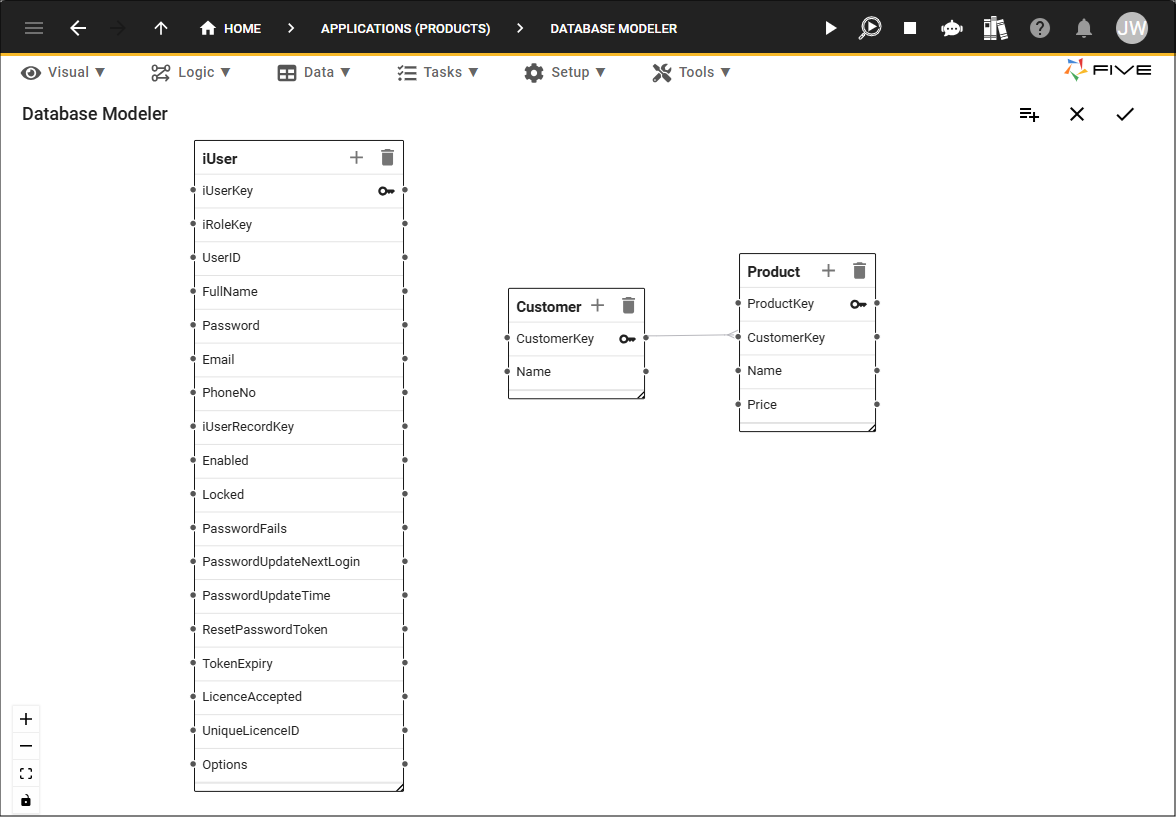Screen dimensions: 1176x817
Task: Click the Five logo
Action: [x=1108, y=70]
